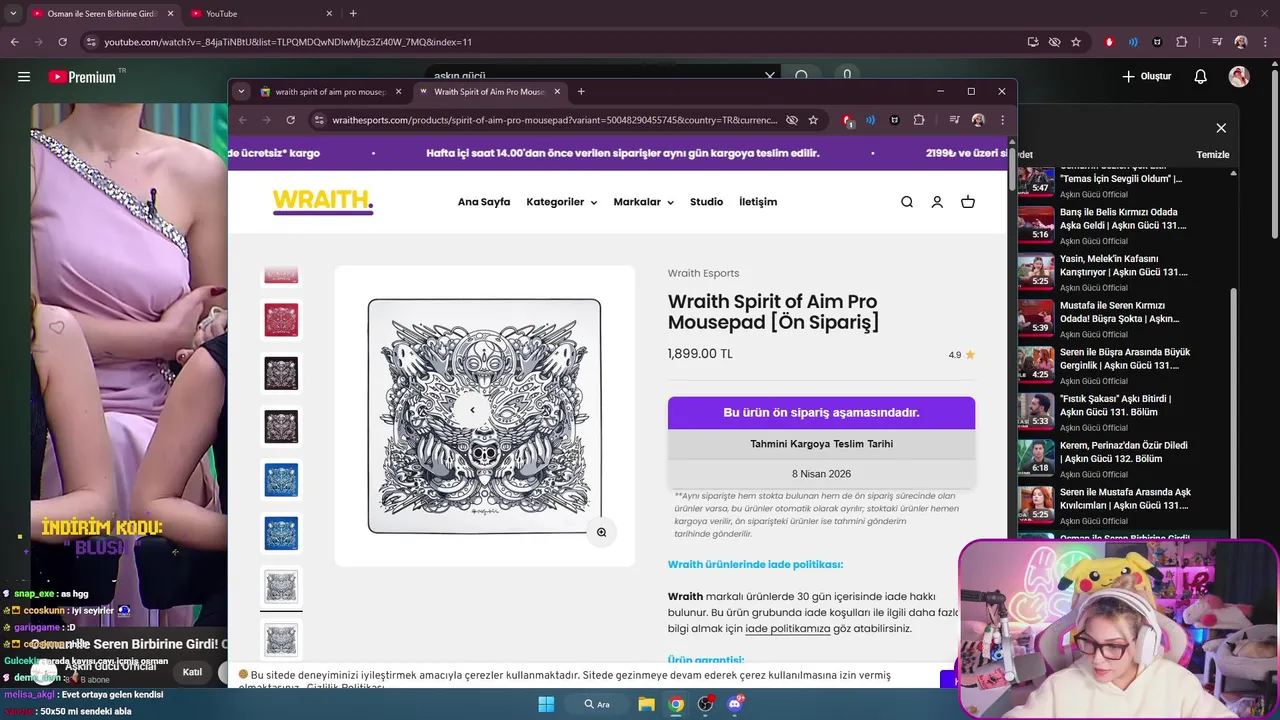The width and height of the screenshot is (1280, 720).
Task: Open extensions puzzle icon in YouTube window
Action: pos(1182,42)
